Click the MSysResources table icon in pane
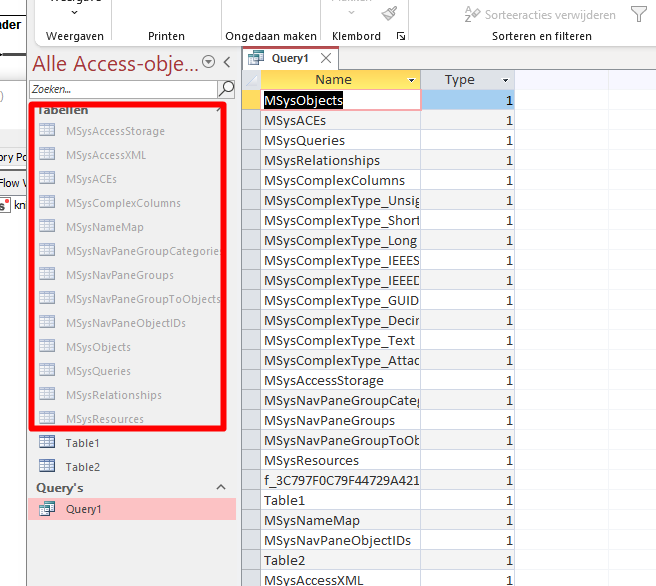 pyautogui.click(x=47, y=418)
